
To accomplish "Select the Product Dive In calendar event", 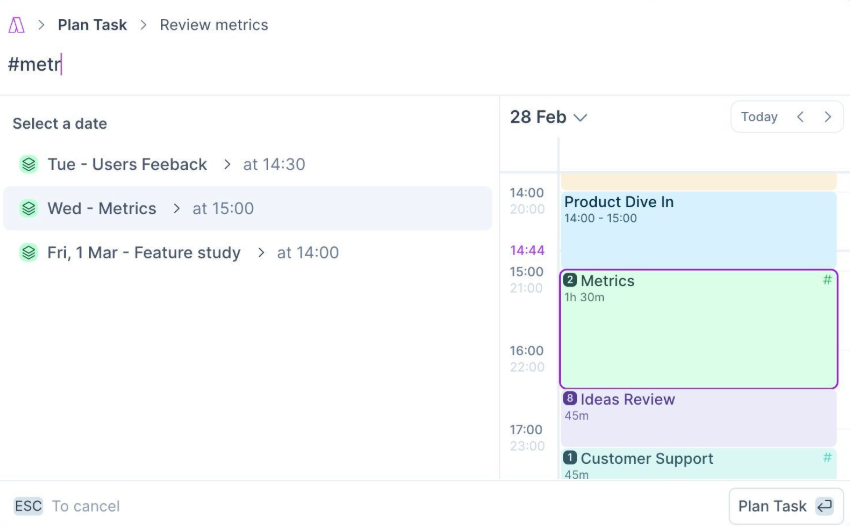I will click(x=697, y=228).
